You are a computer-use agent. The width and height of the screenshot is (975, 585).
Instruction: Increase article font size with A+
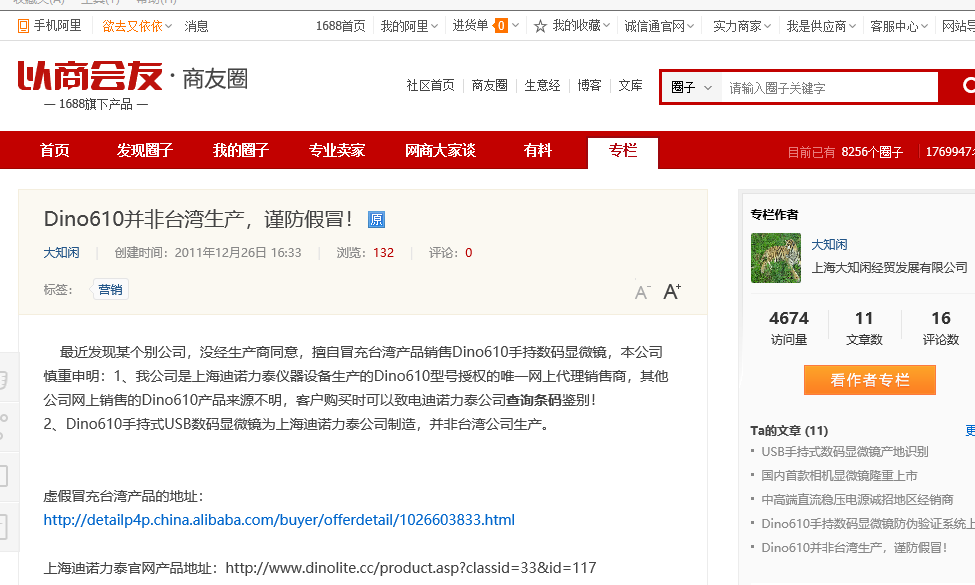(x=672, y=291)
